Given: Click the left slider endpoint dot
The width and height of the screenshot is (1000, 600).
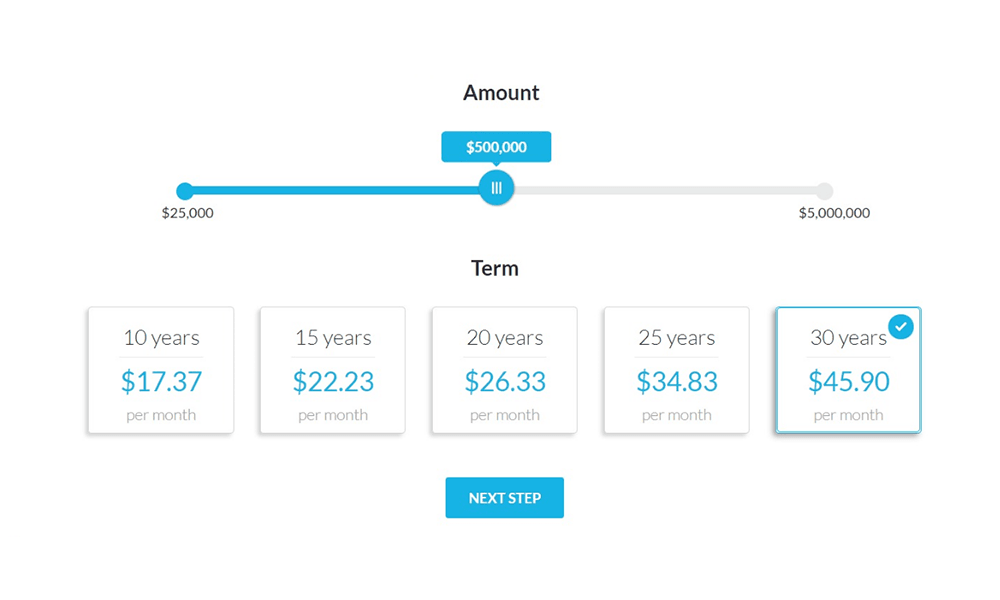Looking at the screenshot, I should pyautogui.click(x=186, y=191).
